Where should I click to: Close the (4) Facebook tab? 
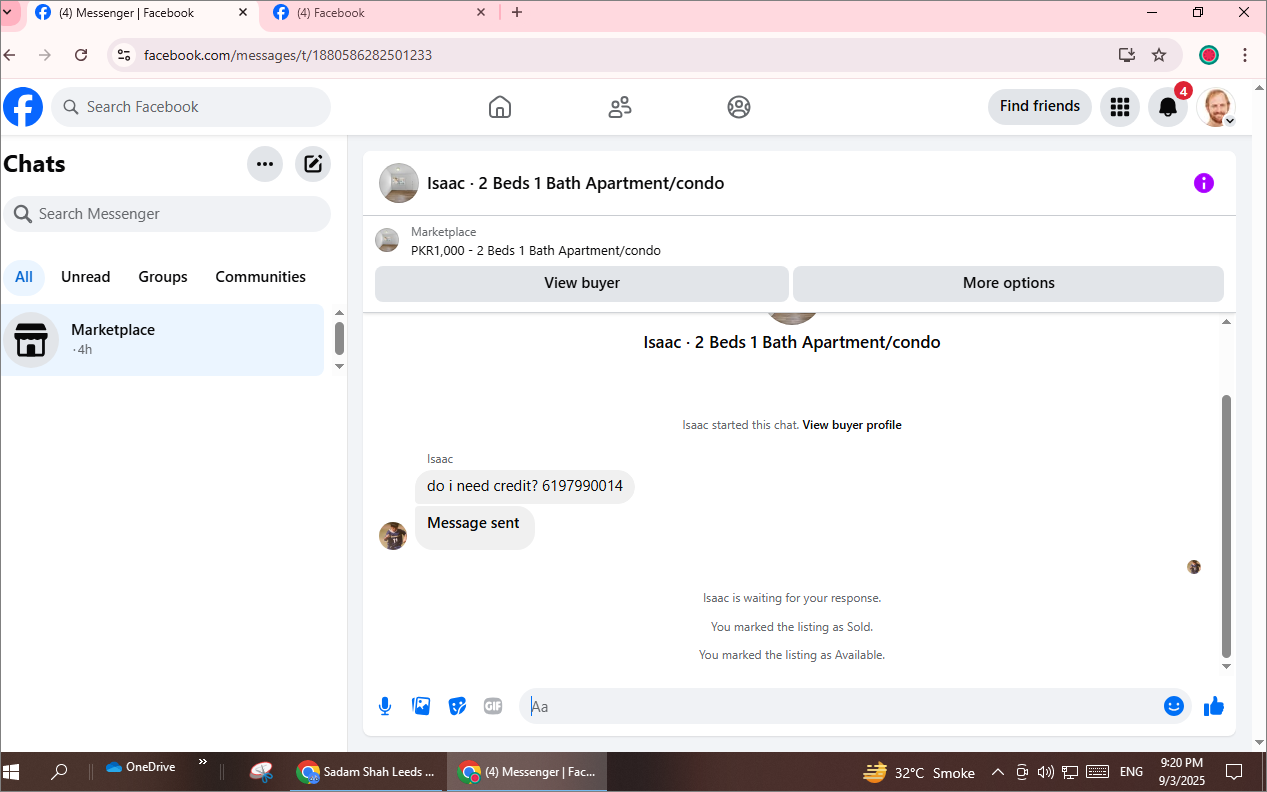click(x=481, y=13)
